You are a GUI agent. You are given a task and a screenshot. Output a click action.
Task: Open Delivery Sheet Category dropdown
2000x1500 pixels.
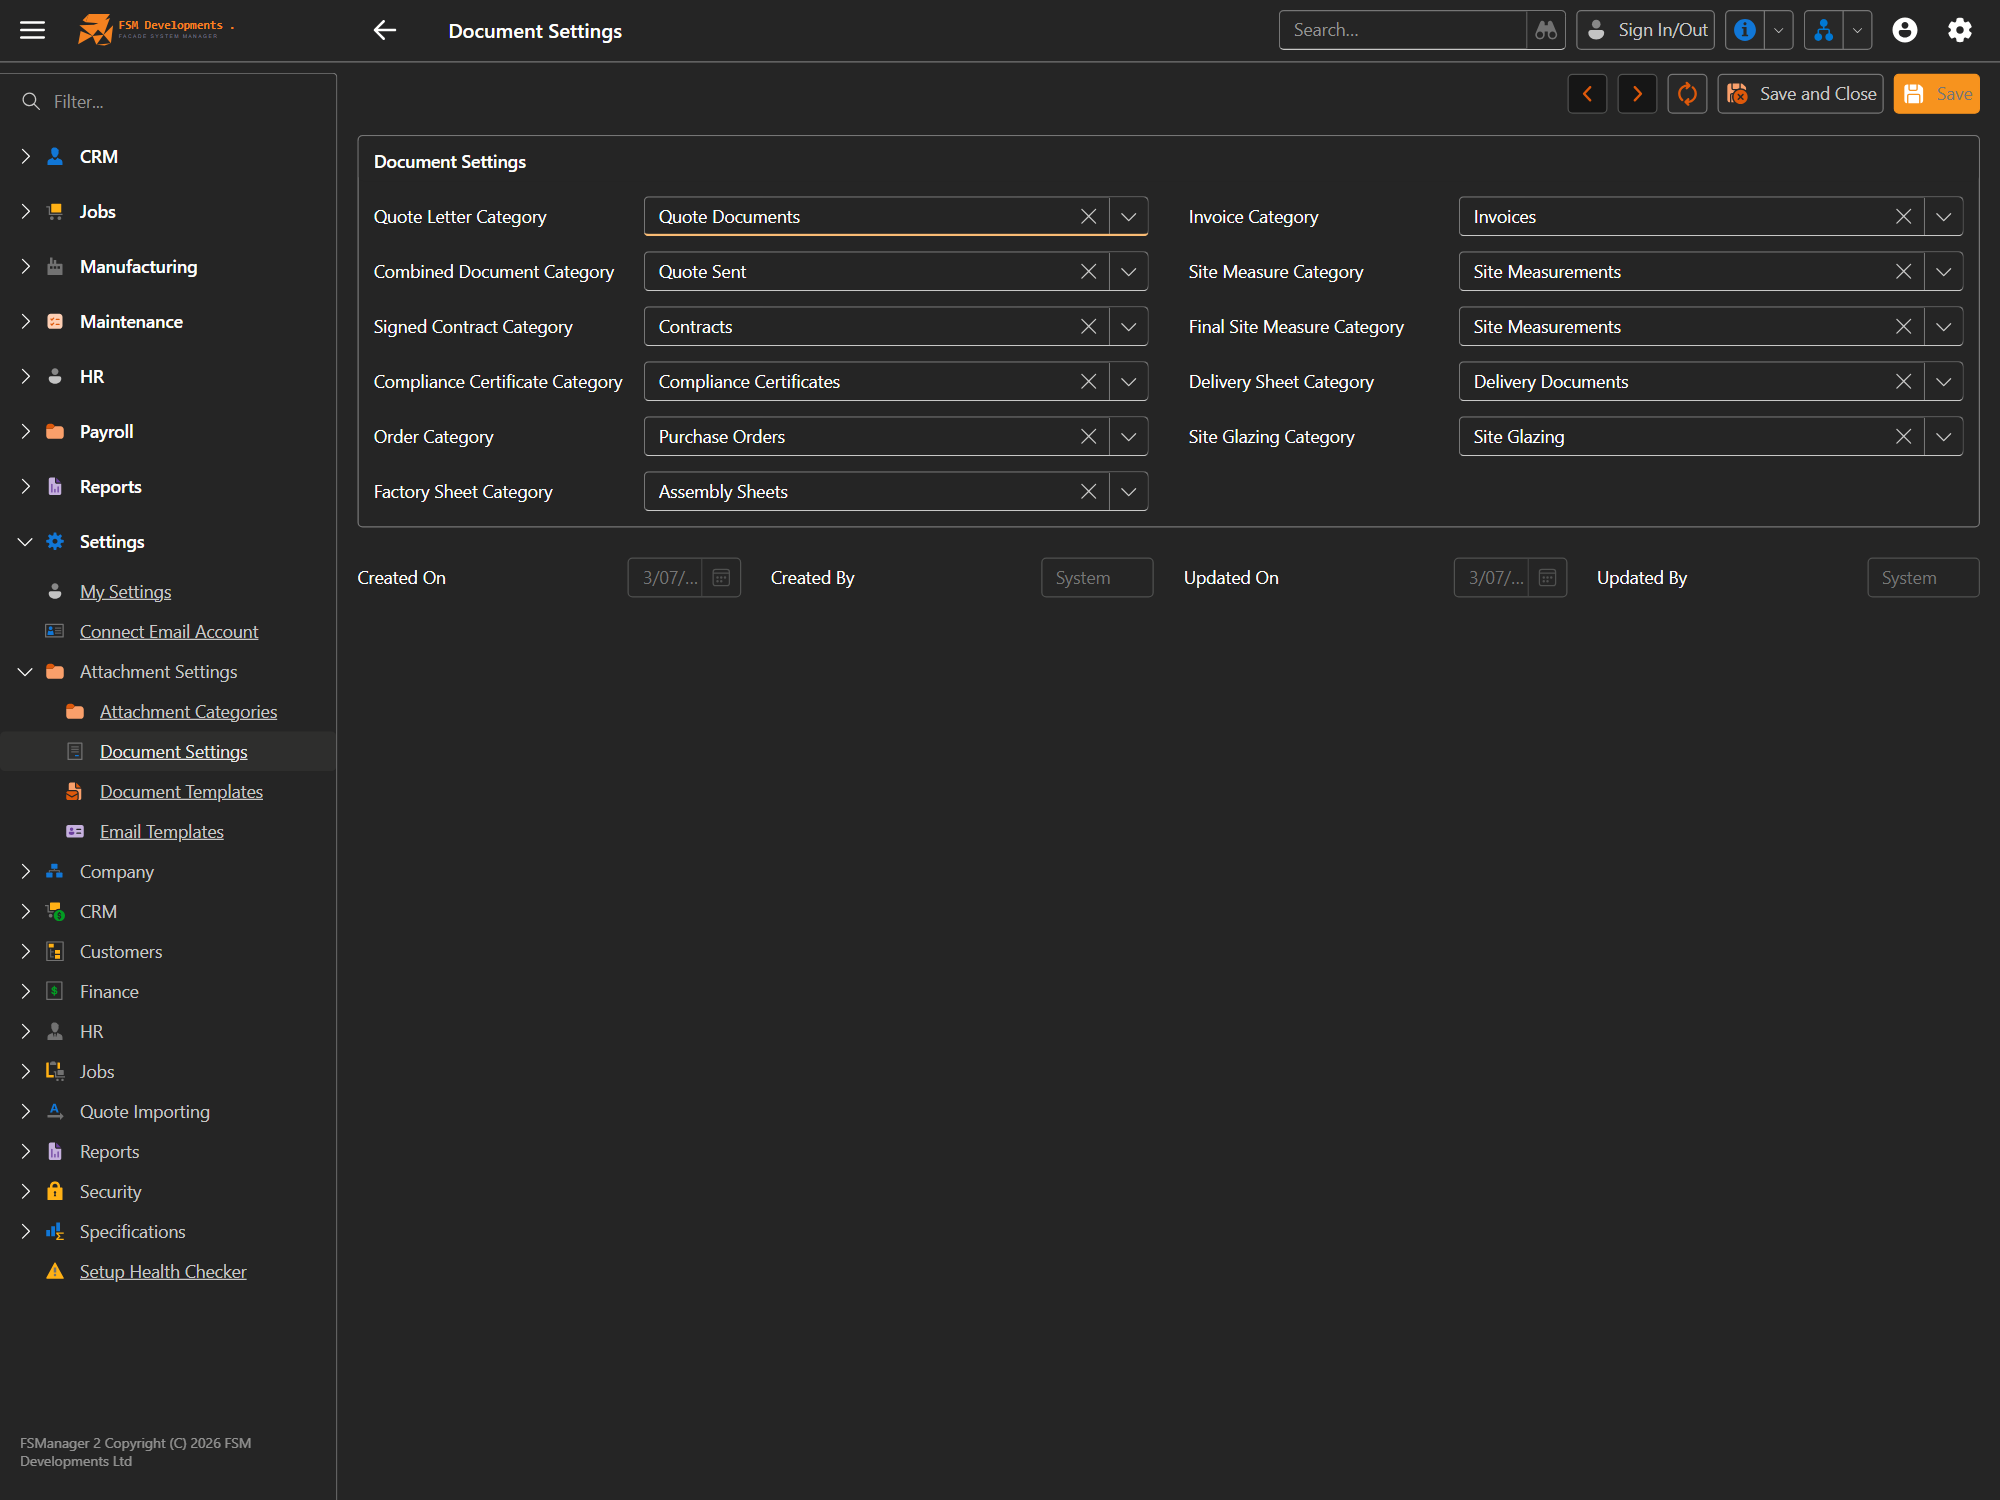click(1944, 382)
